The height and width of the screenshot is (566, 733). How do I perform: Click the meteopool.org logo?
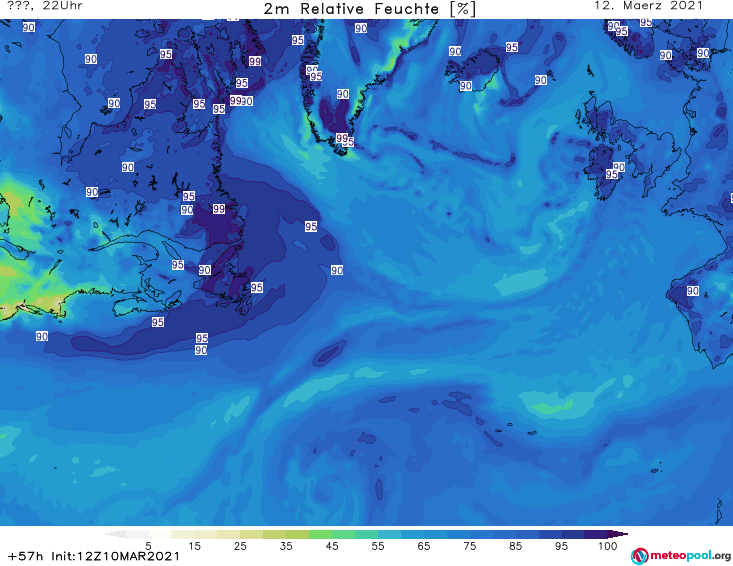(x=681, y=556)
